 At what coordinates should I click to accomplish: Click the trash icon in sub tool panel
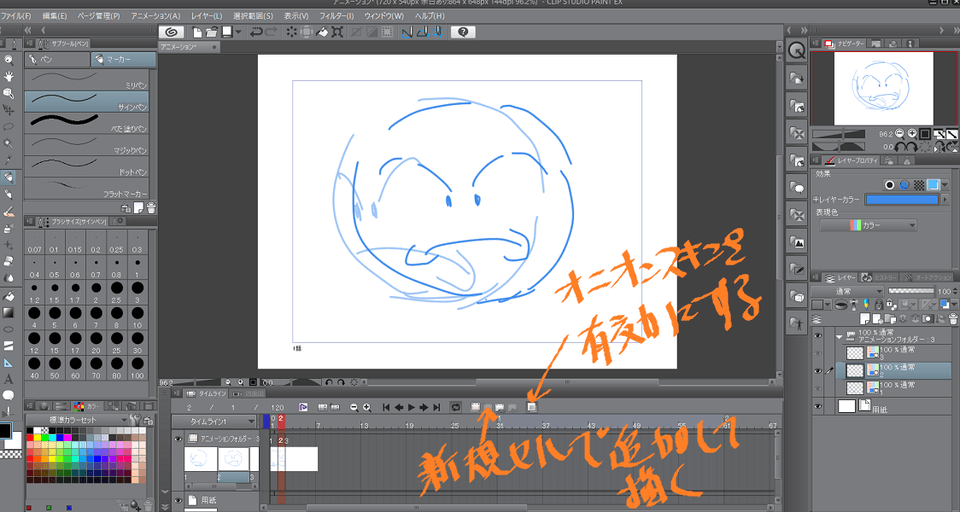point(150,207)
